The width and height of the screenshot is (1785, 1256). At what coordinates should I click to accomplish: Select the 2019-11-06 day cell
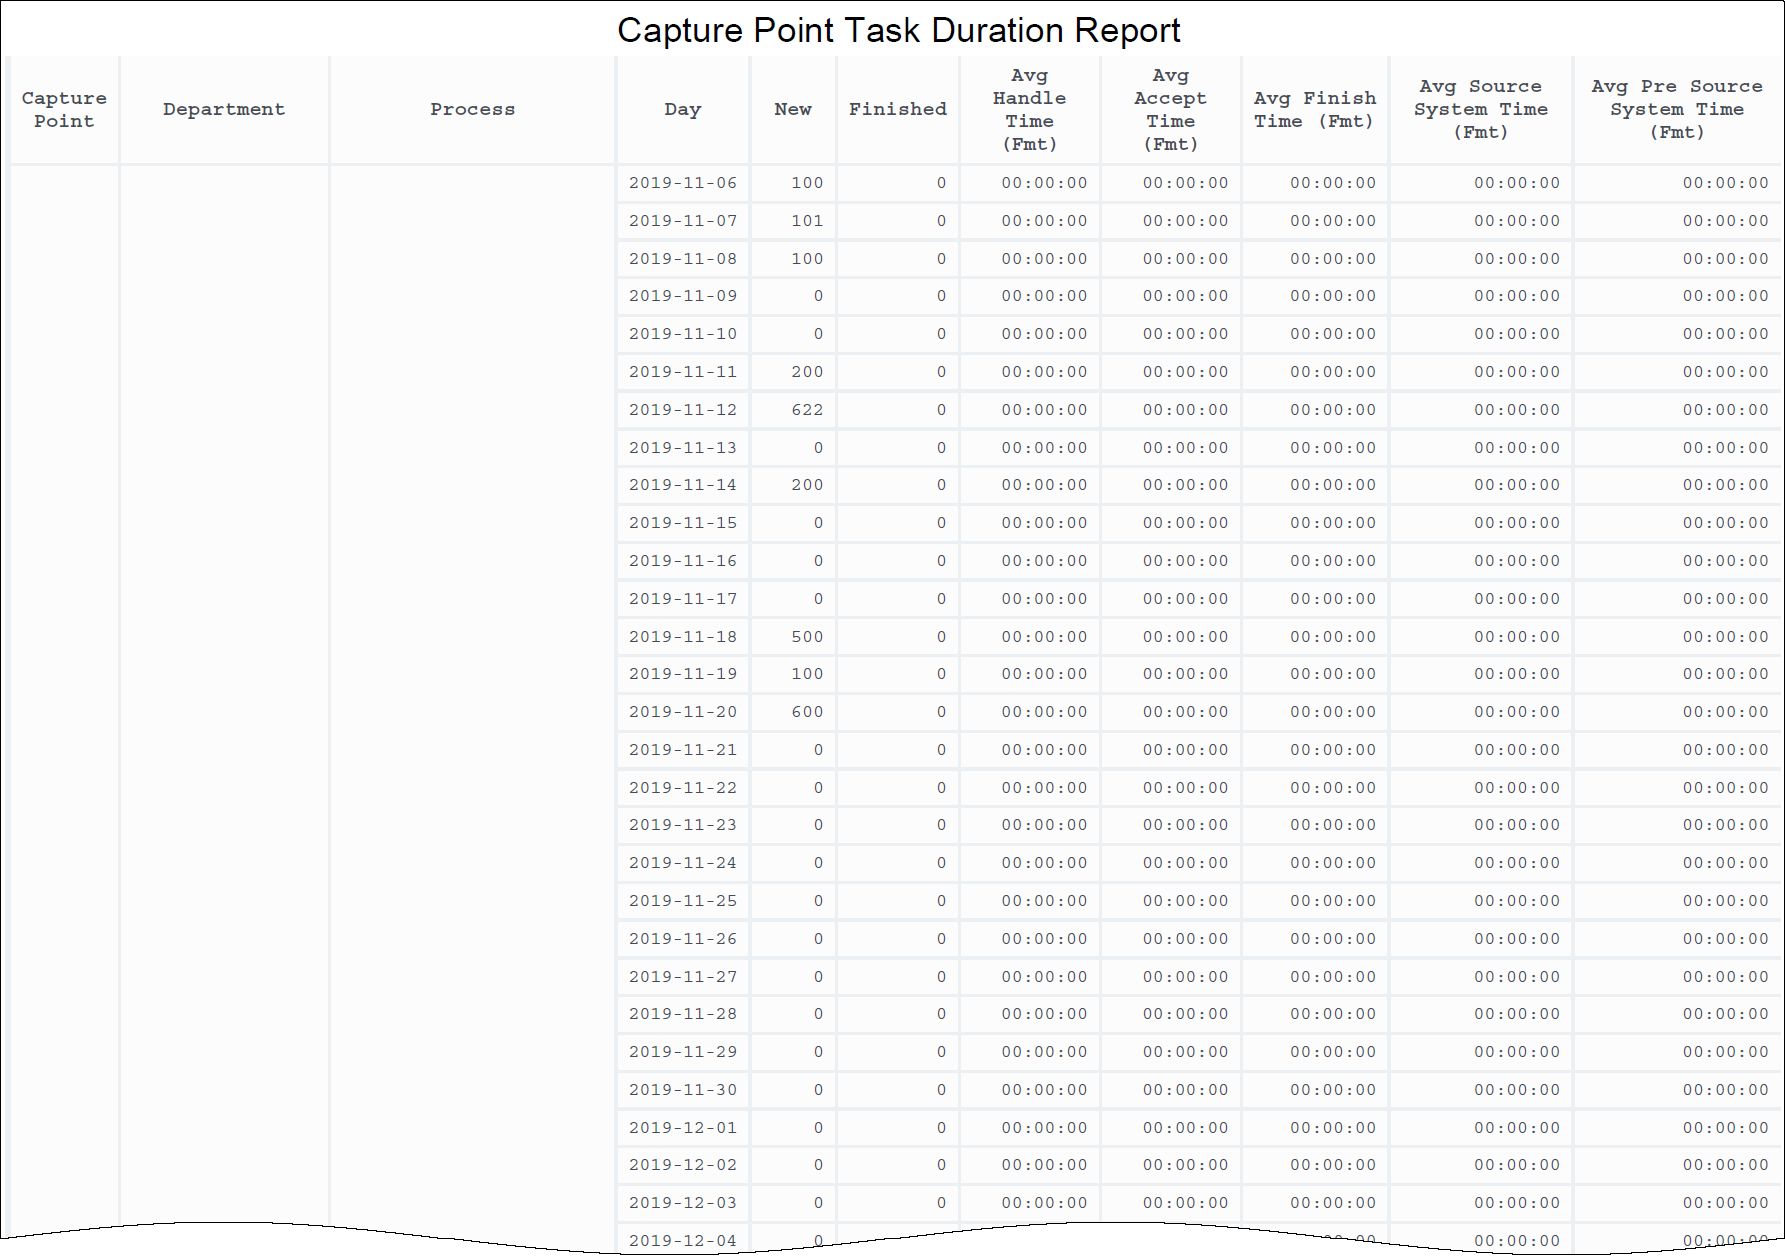point(682,183)
